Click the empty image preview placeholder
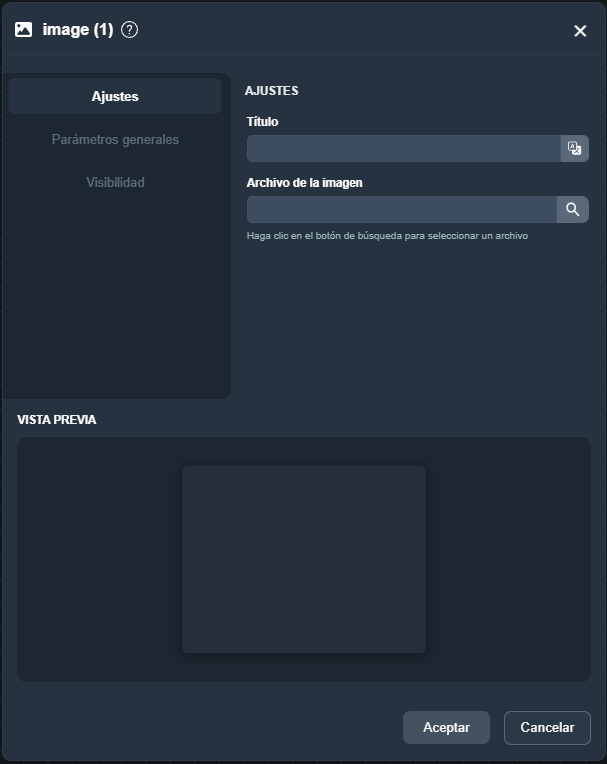Image resolution: width=607 pixels, height=764 pixels. click(x=304, y=559)
